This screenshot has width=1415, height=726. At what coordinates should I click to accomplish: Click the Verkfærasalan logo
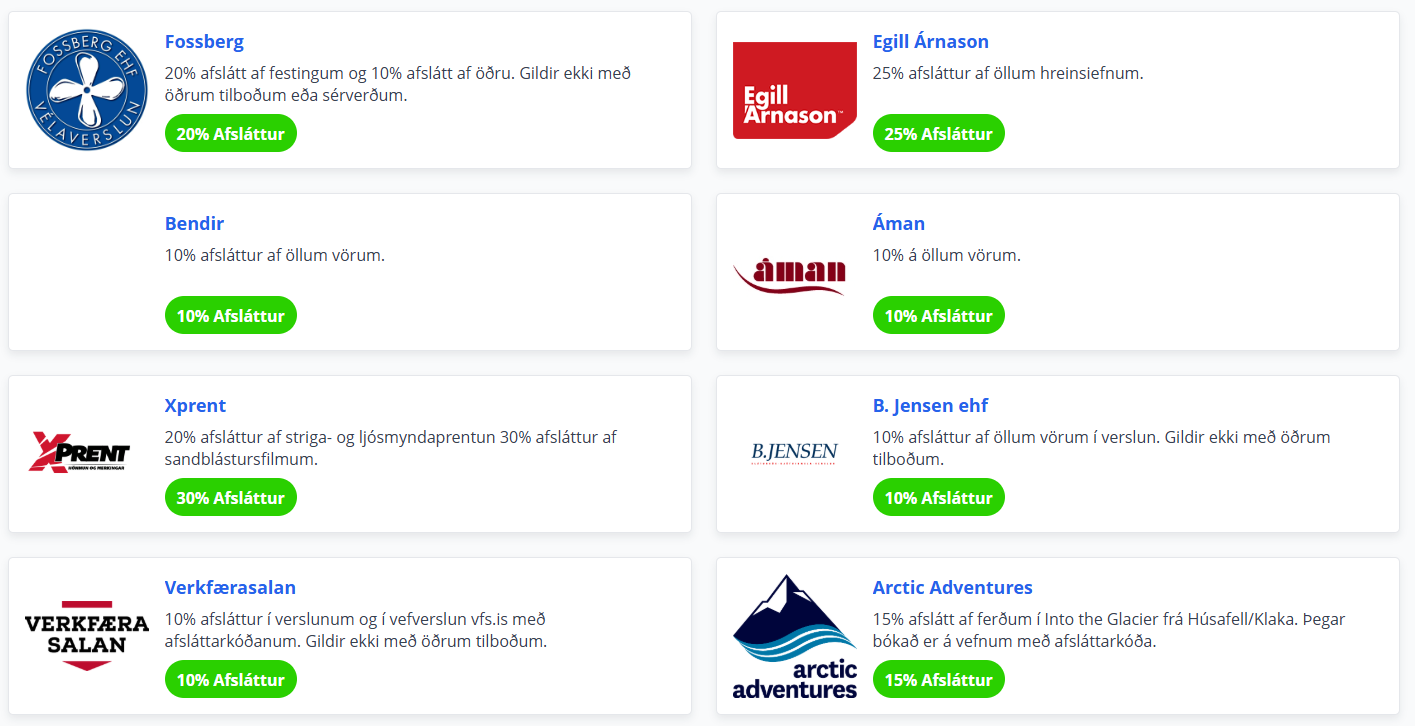point(87,635)
